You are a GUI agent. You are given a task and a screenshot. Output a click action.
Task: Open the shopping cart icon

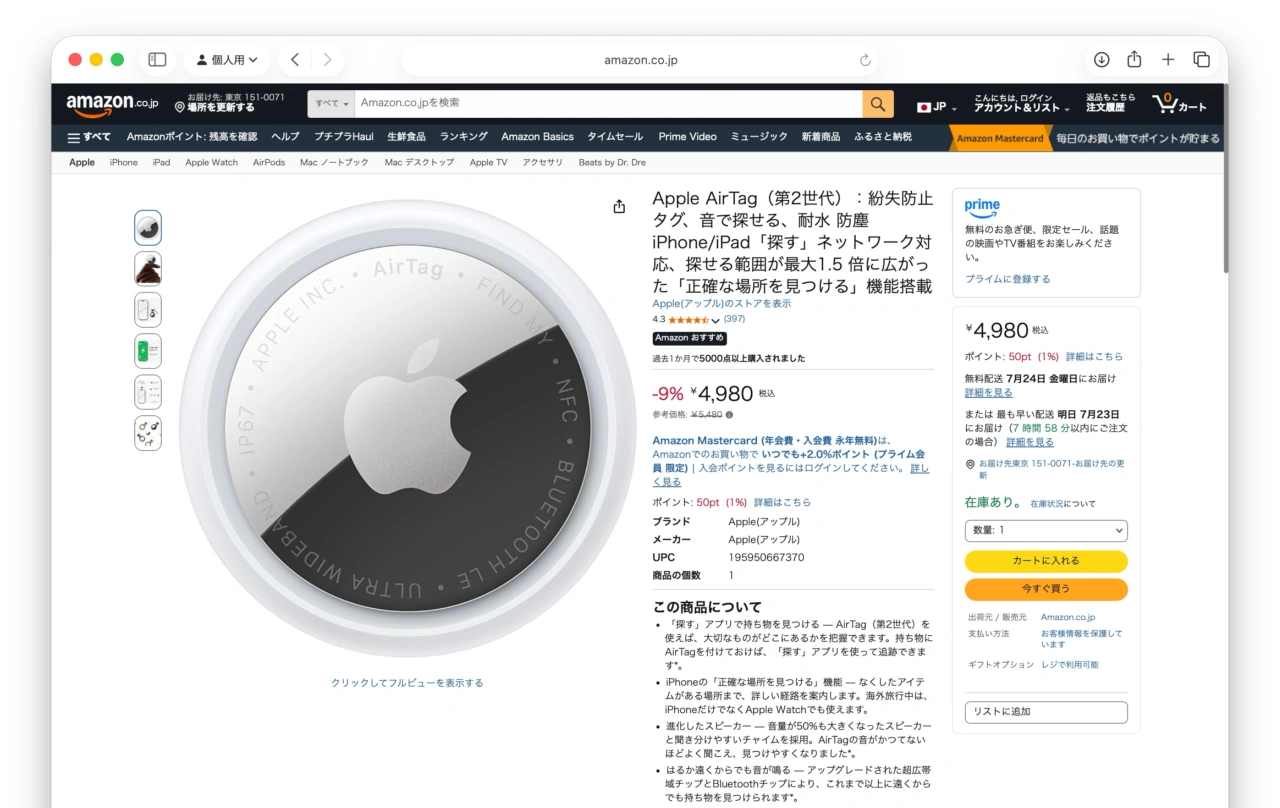[1180, 103]
